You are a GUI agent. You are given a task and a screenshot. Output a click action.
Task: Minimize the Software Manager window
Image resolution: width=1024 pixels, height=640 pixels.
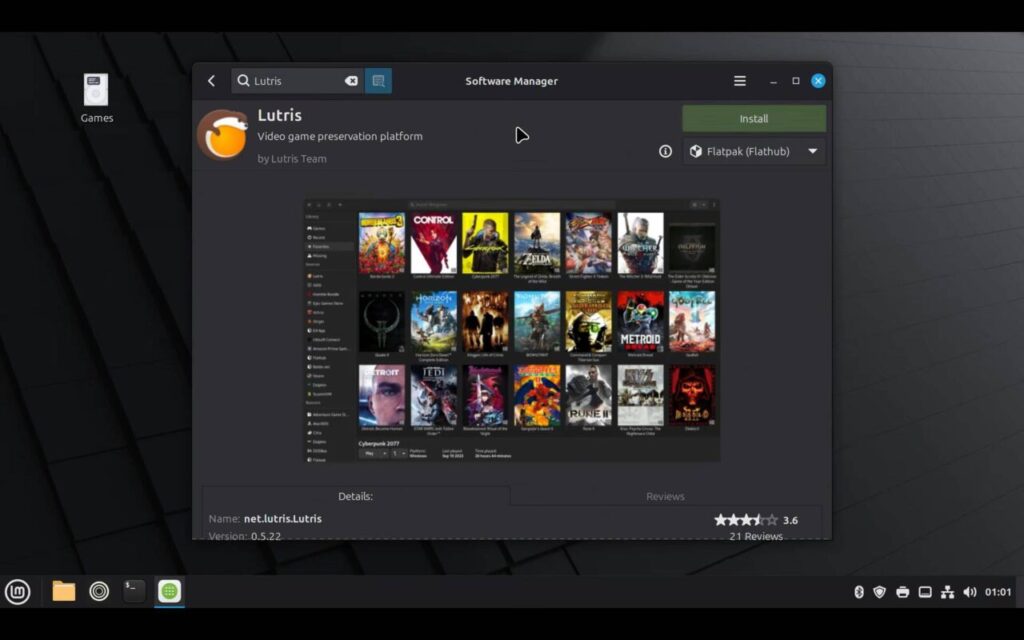tap(773, 81)
